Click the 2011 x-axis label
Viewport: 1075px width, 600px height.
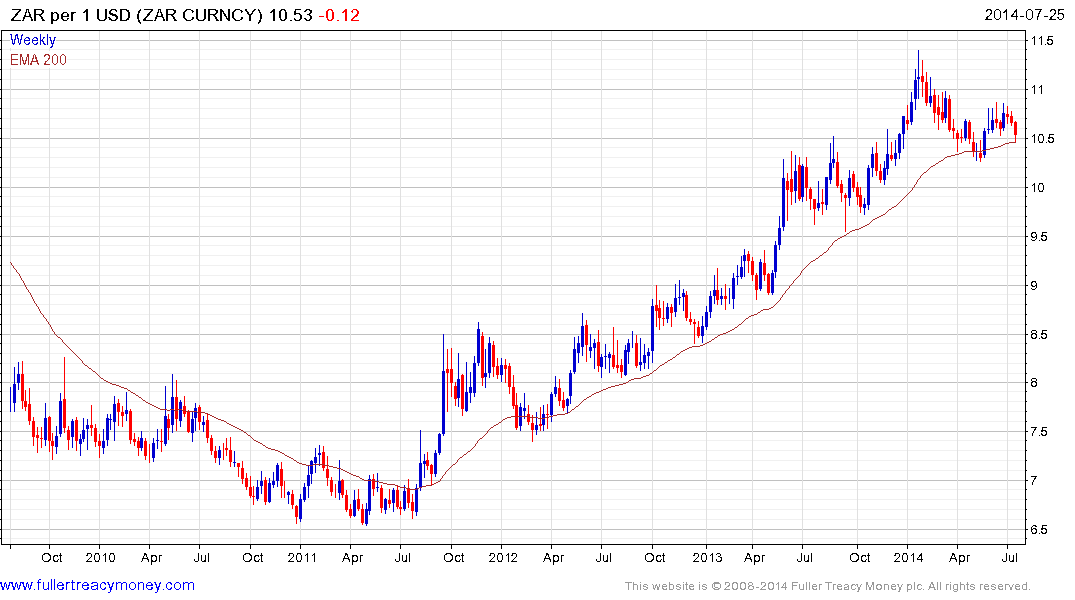pos(302,557)
